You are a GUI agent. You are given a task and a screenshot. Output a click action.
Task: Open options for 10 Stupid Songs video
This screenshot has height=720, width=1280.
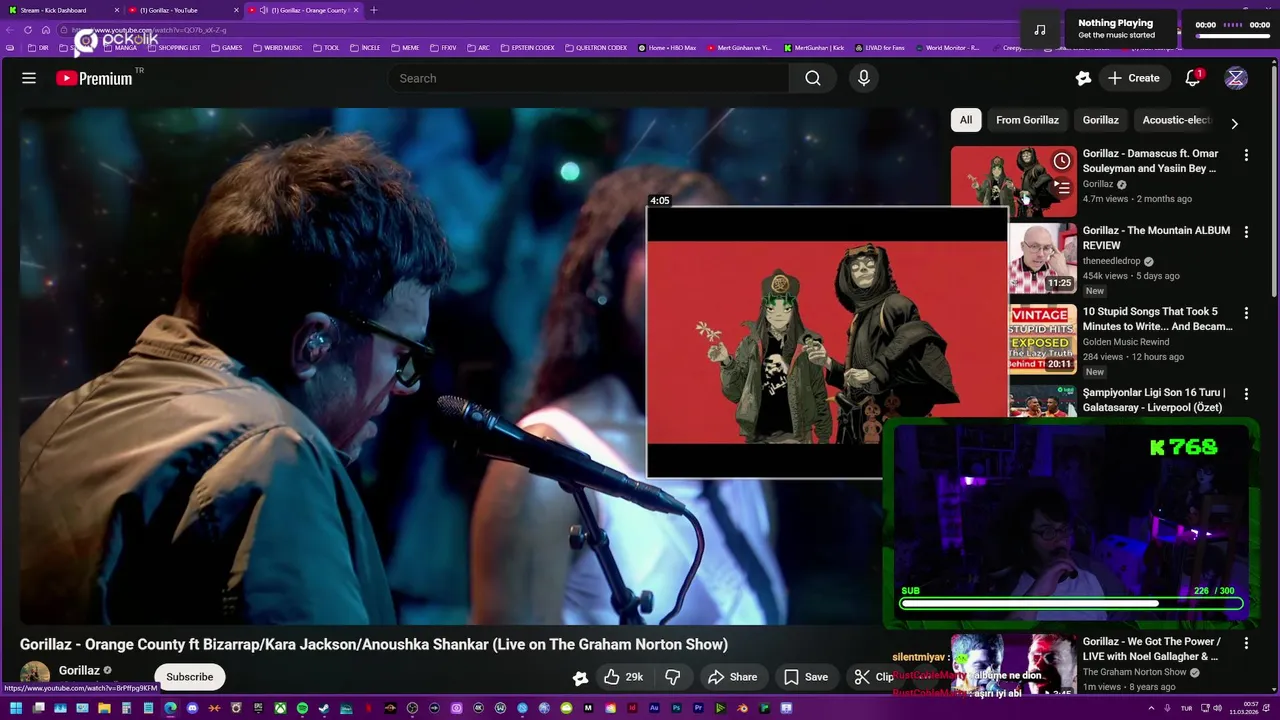1246,313
